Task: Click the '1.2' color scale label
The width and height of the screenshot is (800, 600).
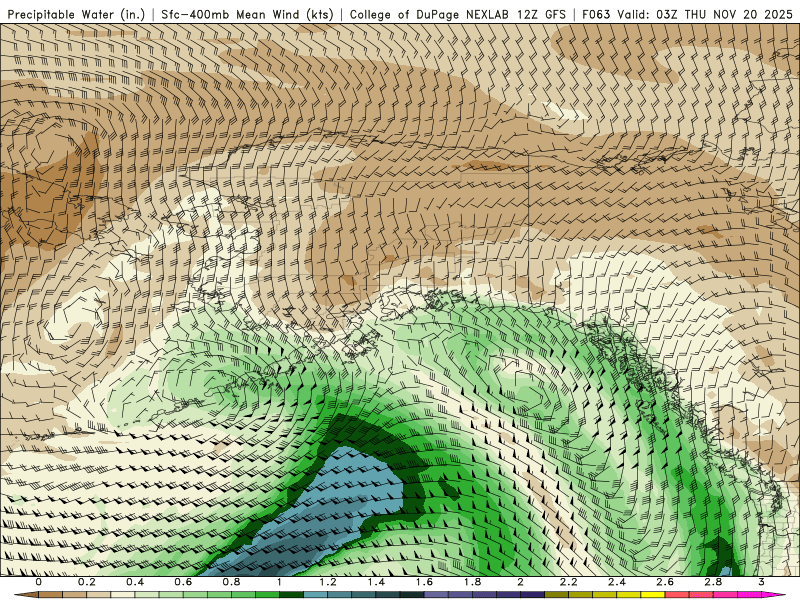Action: pos(328,582)
